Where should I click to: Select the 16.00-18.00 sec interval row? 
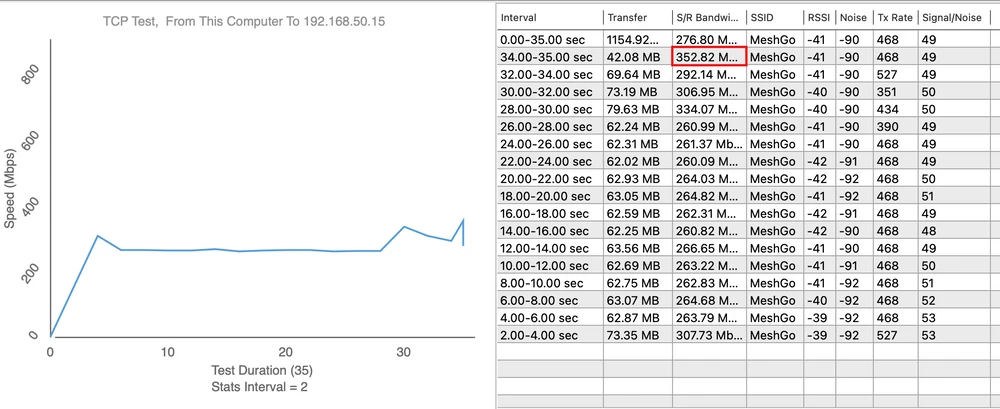(x=548, y=213)
